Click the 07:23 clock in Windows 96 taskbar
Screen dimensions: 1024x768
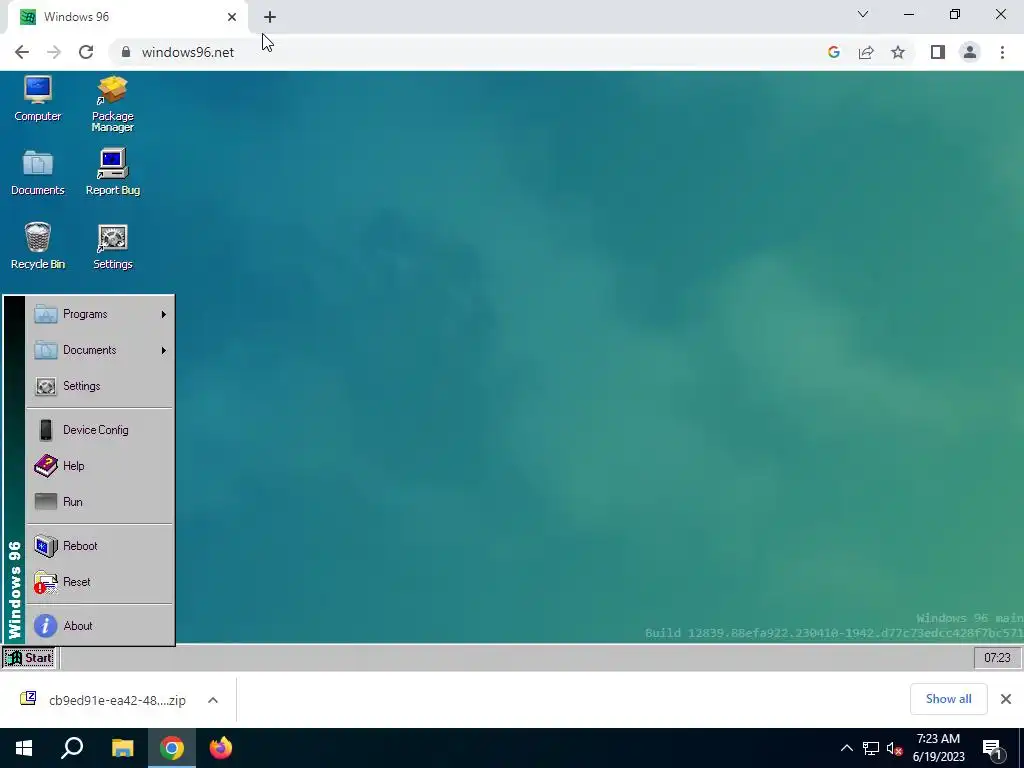[997, 658]
